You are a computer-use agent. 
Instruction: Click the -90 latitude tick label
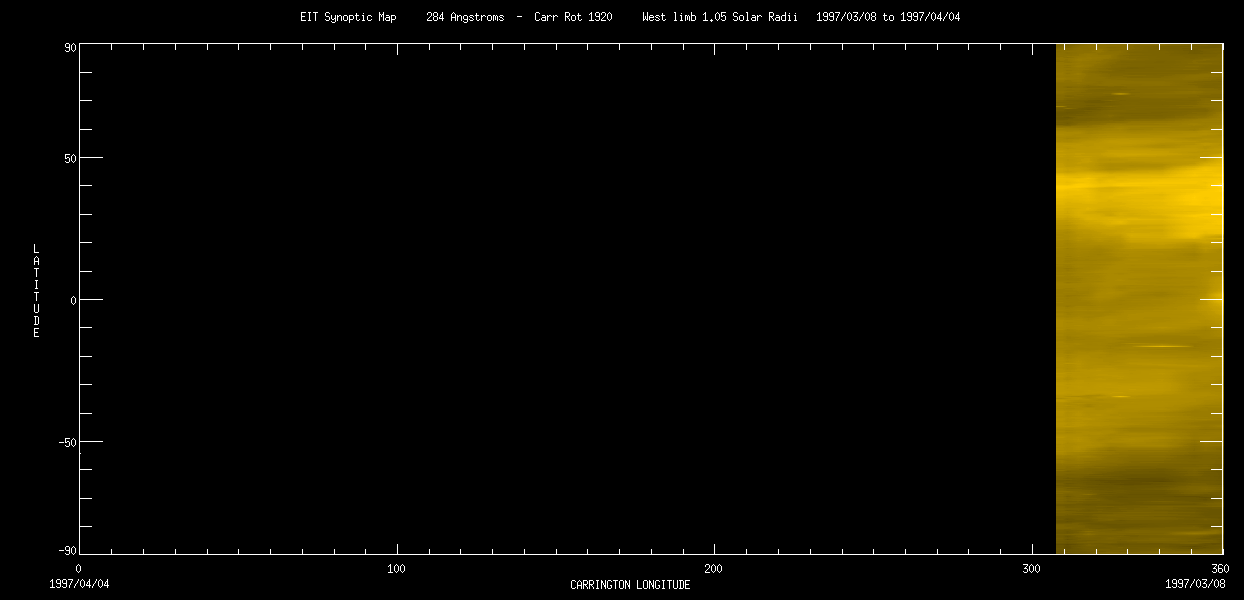point(67,550)
